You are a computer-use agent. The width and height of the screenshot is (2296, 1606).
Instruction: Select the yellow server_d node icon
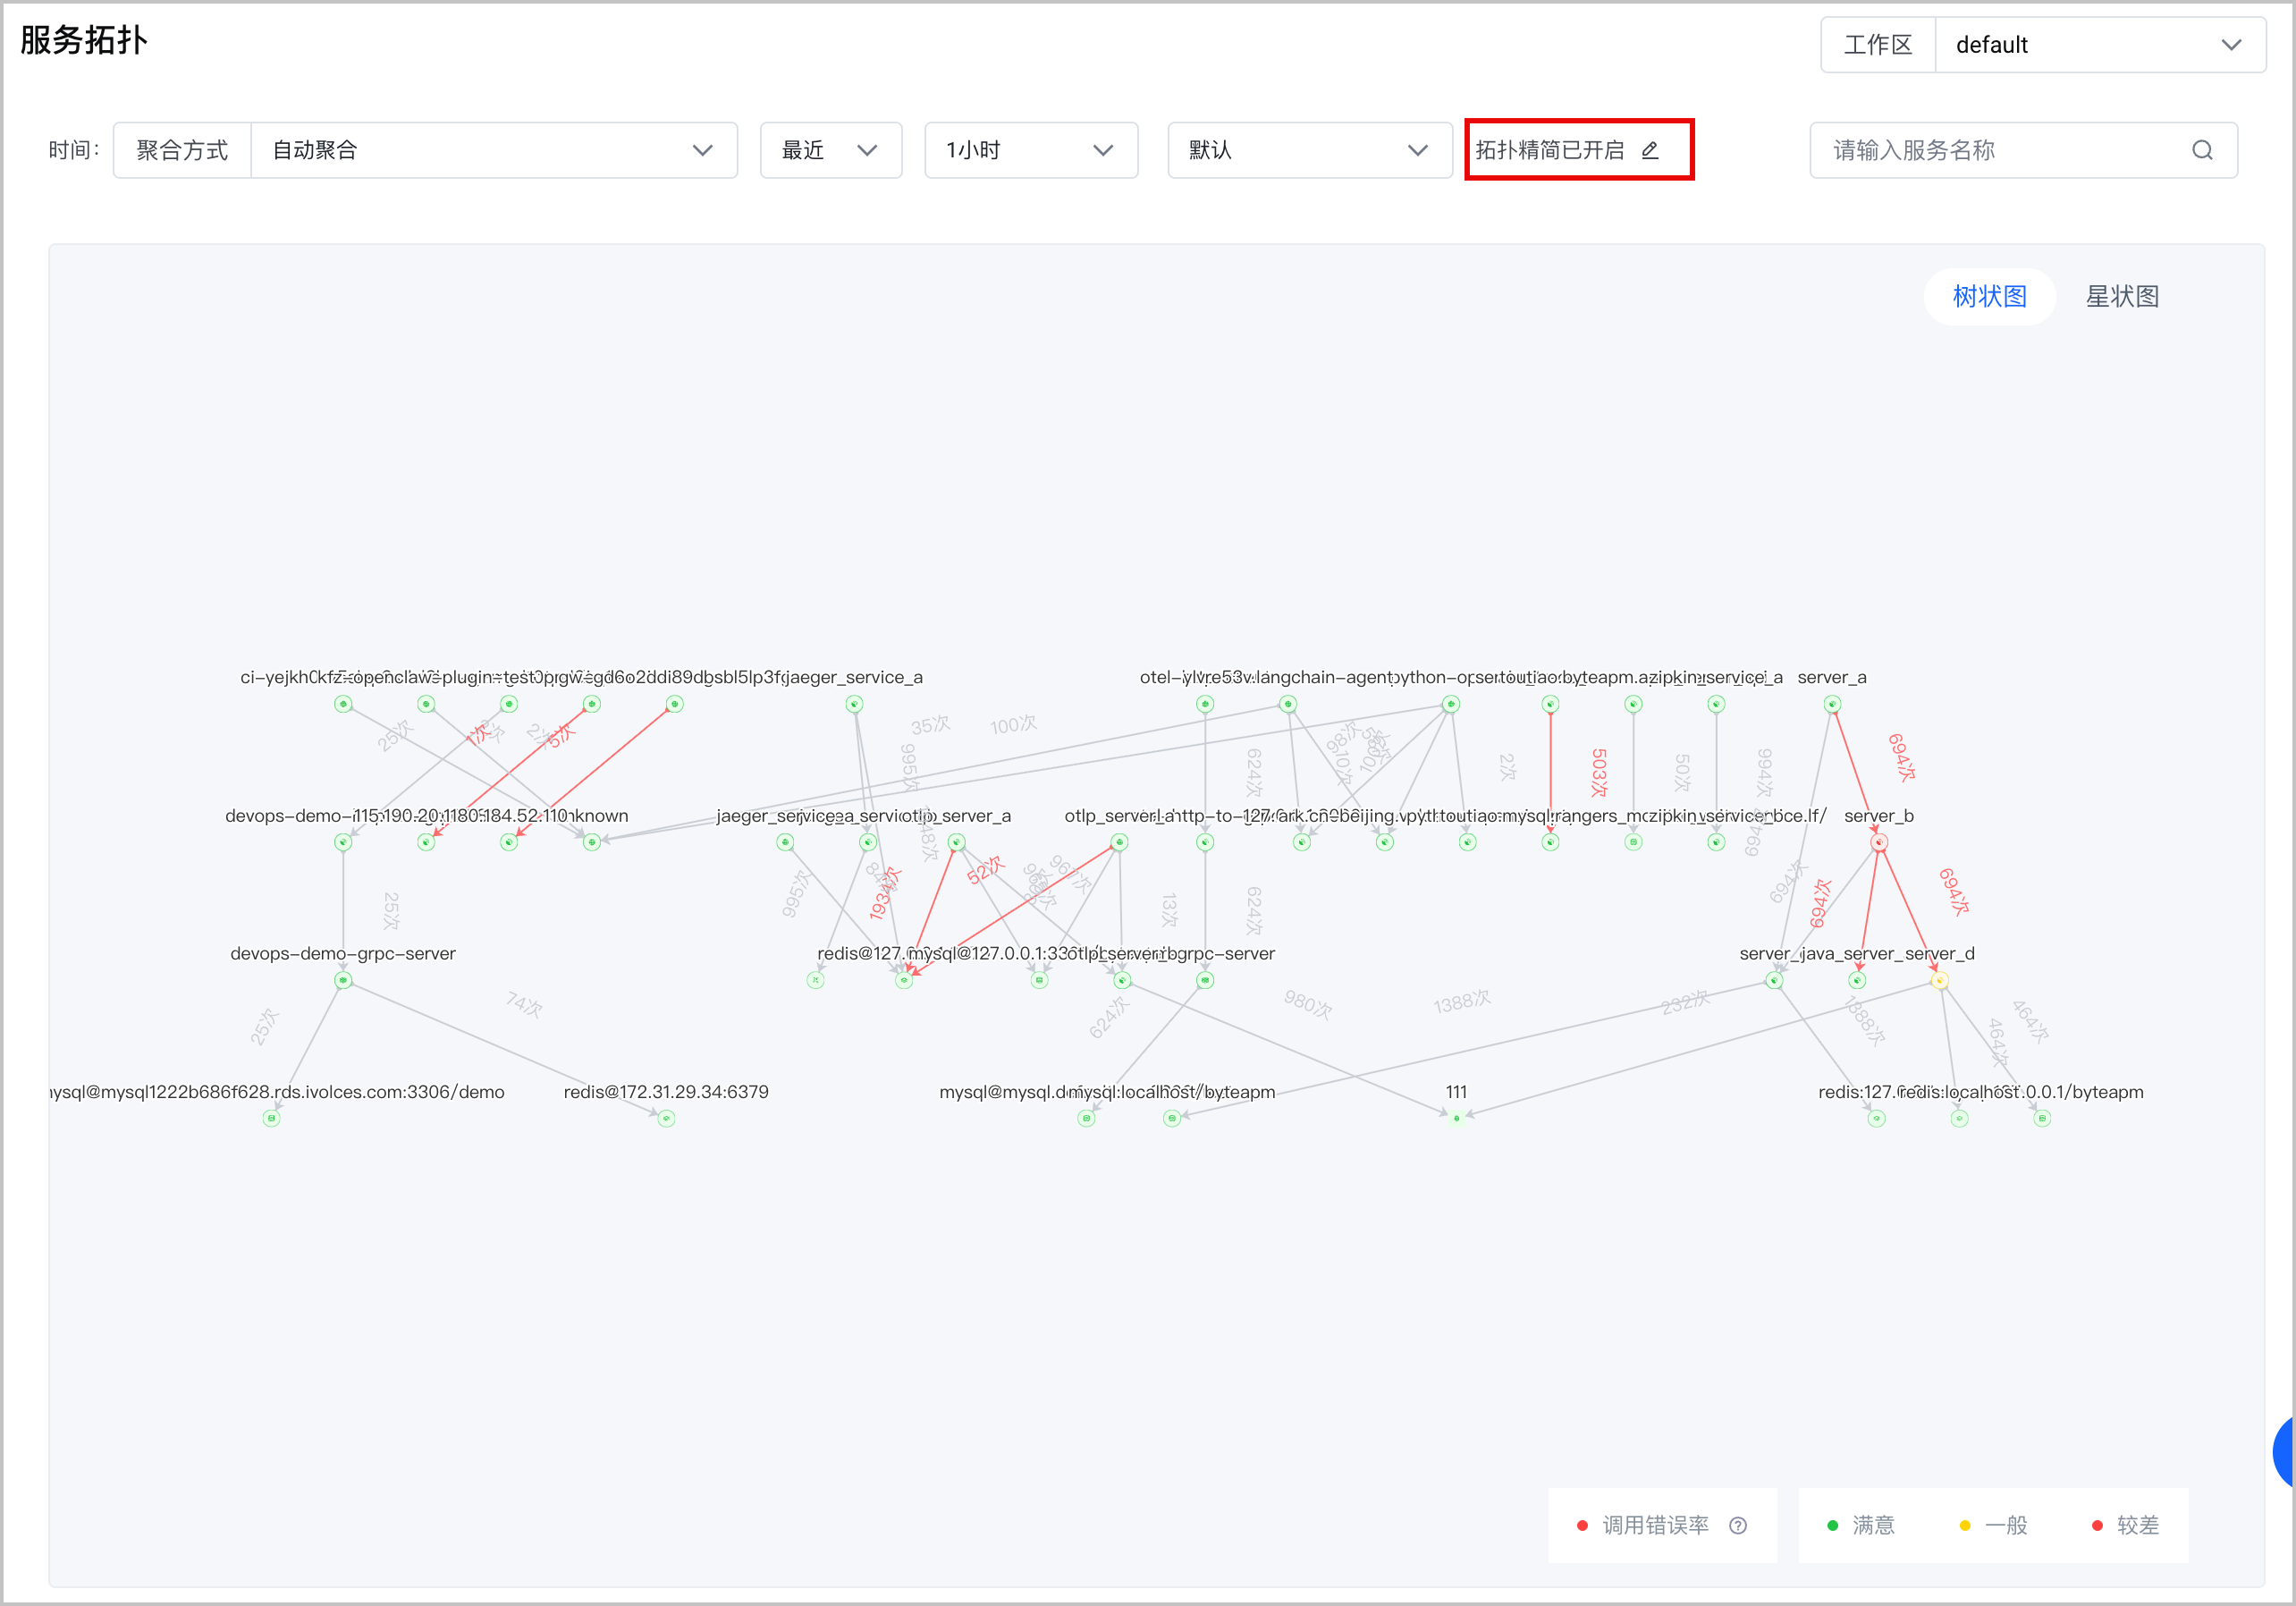coord(1940,981)
